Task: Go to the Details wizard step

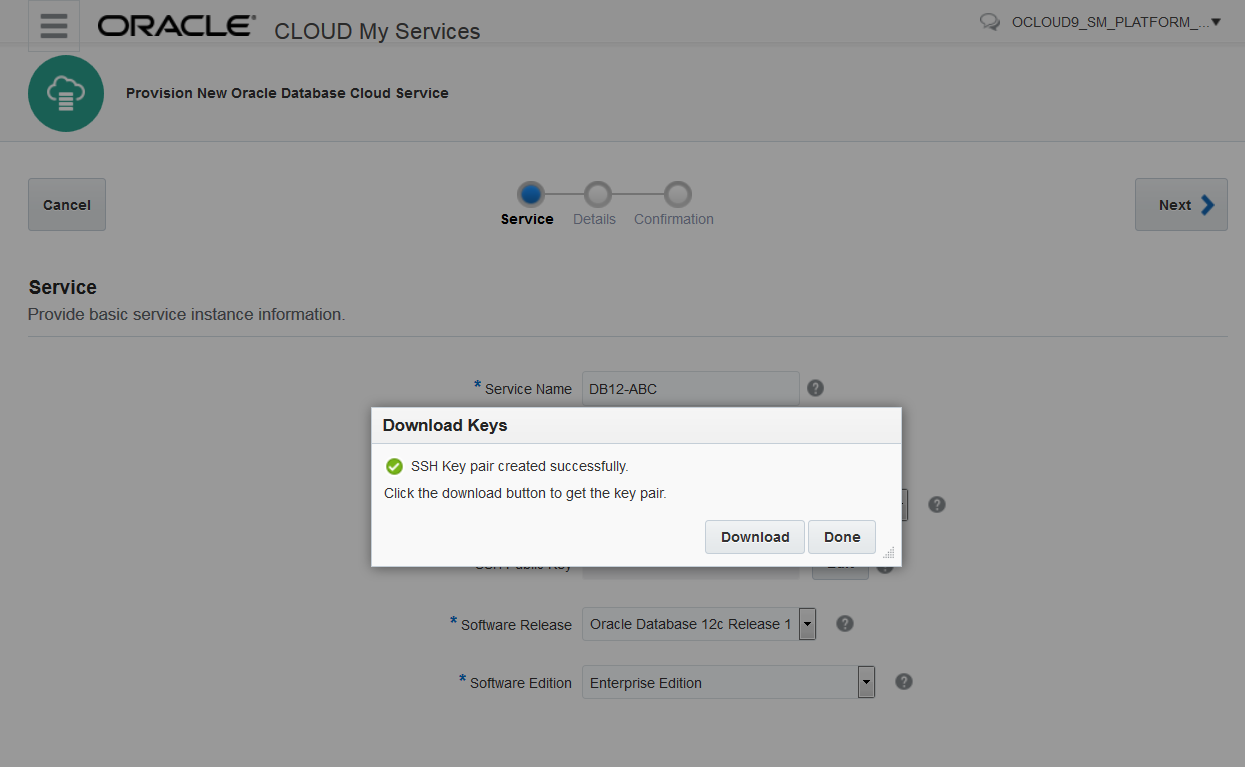Action: click(x=595, y=195)
